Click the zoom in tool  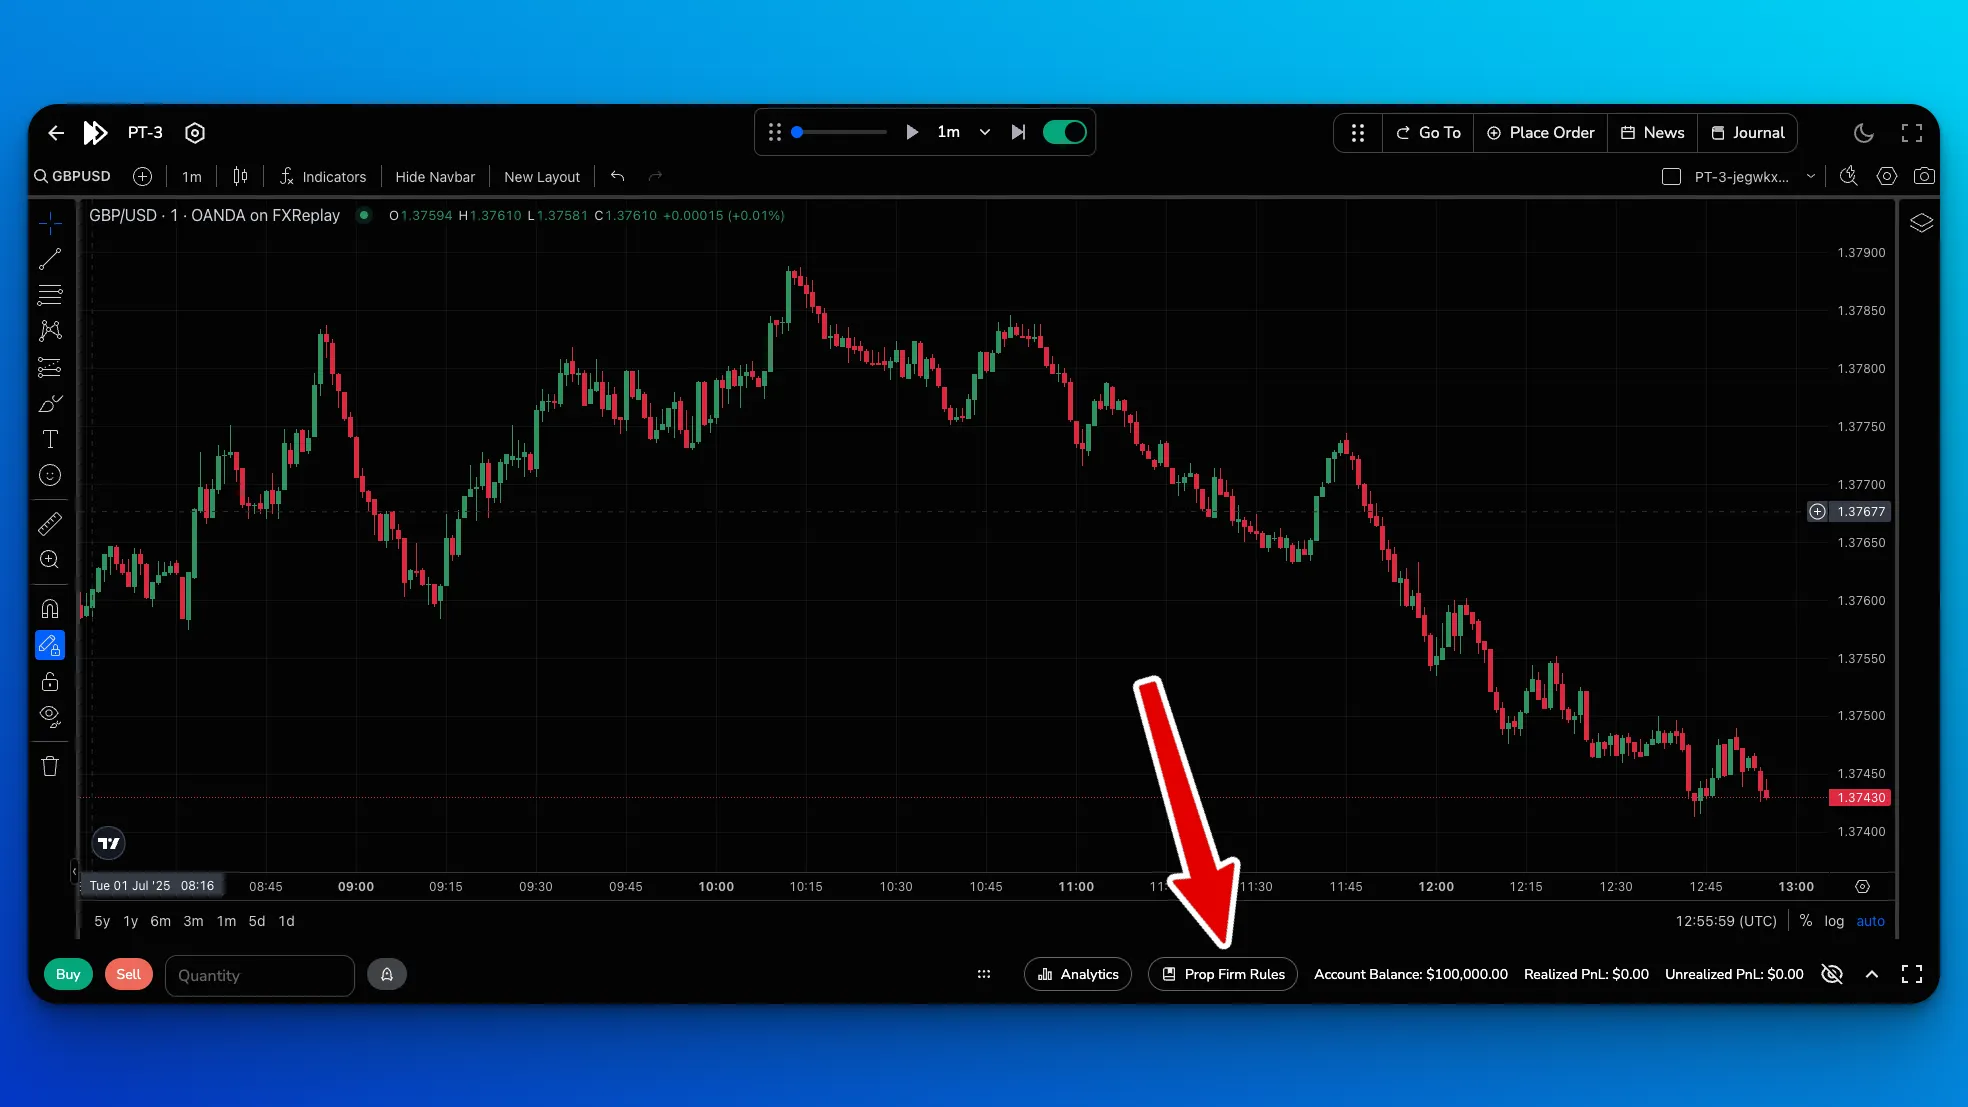[50, 560]
